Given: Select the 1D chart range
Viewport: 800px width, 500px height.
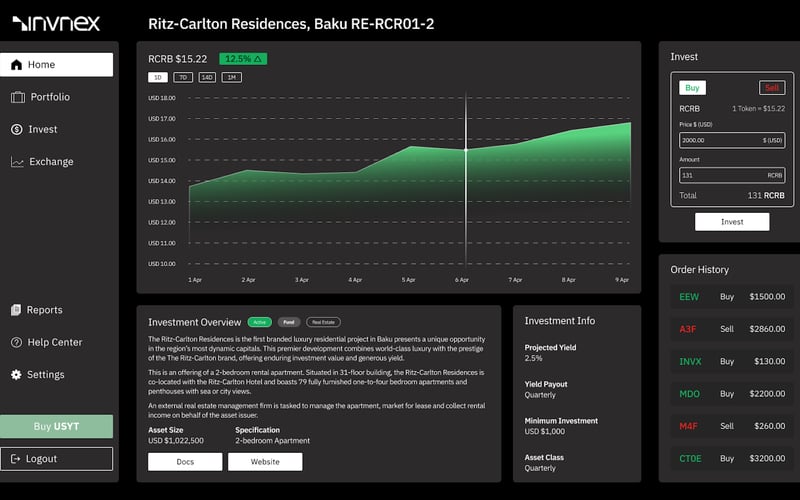Looking at the screenshot, I should click(x=158, y=78).
